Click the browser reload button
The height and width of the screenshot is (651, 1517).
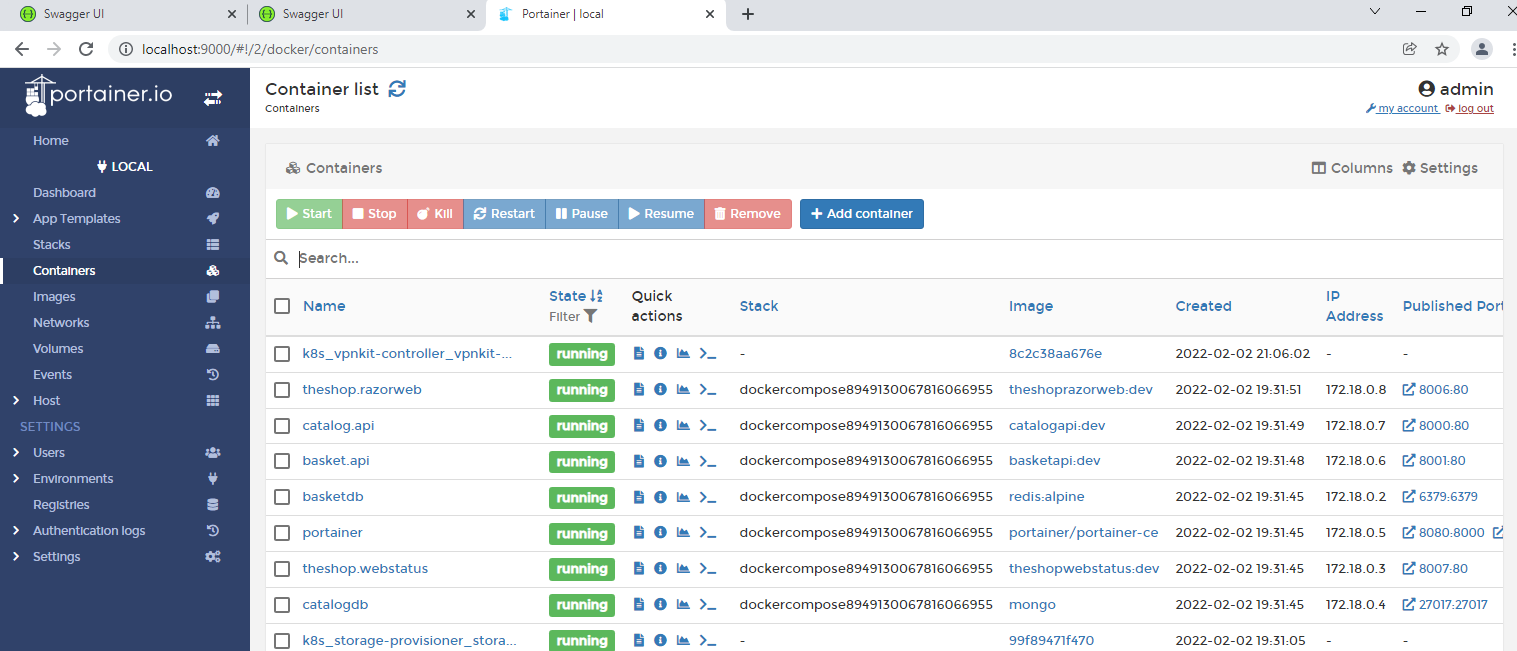86,49
